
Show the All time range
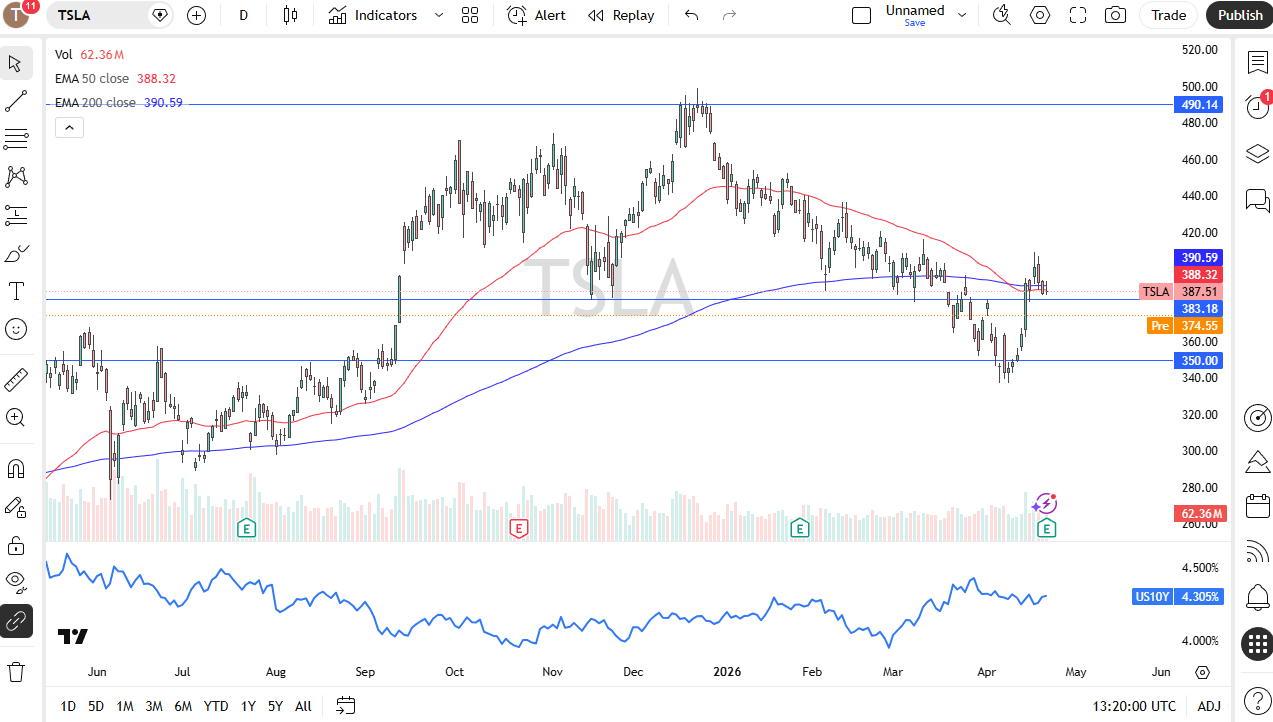303,706
